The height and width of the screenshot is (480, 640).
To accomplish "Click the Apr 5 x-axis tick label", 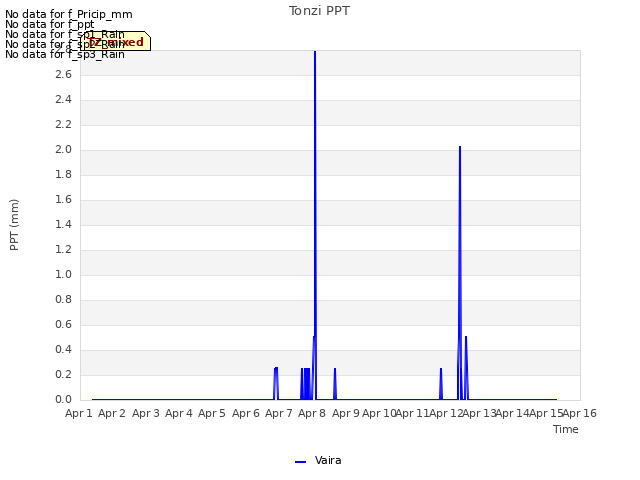I will pyautogui.click(x=212, y=413).
